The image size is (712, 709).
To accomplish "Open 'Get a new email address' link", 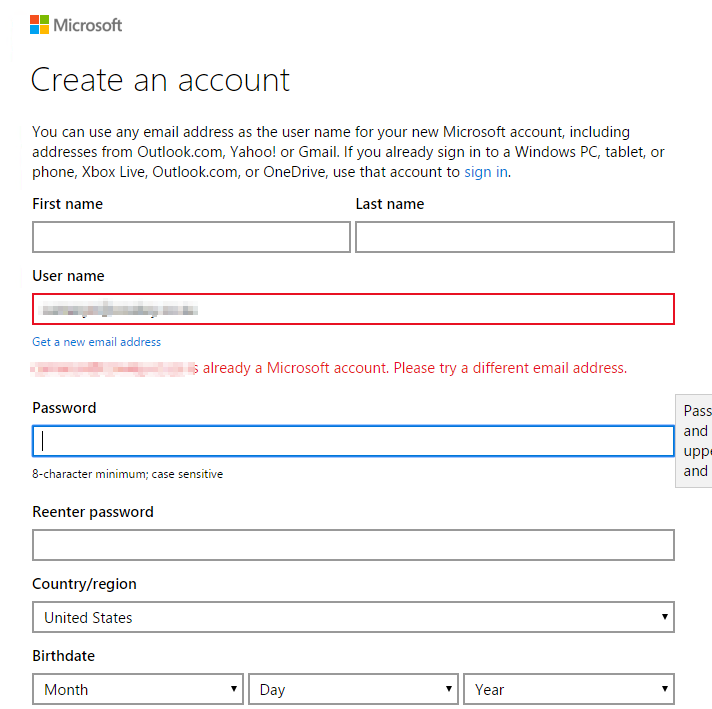I will click(x=96, y=342).
